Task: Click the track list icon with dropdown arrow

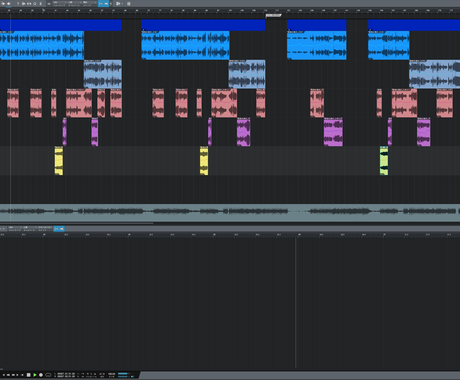Action: click(x=119, y=4)
